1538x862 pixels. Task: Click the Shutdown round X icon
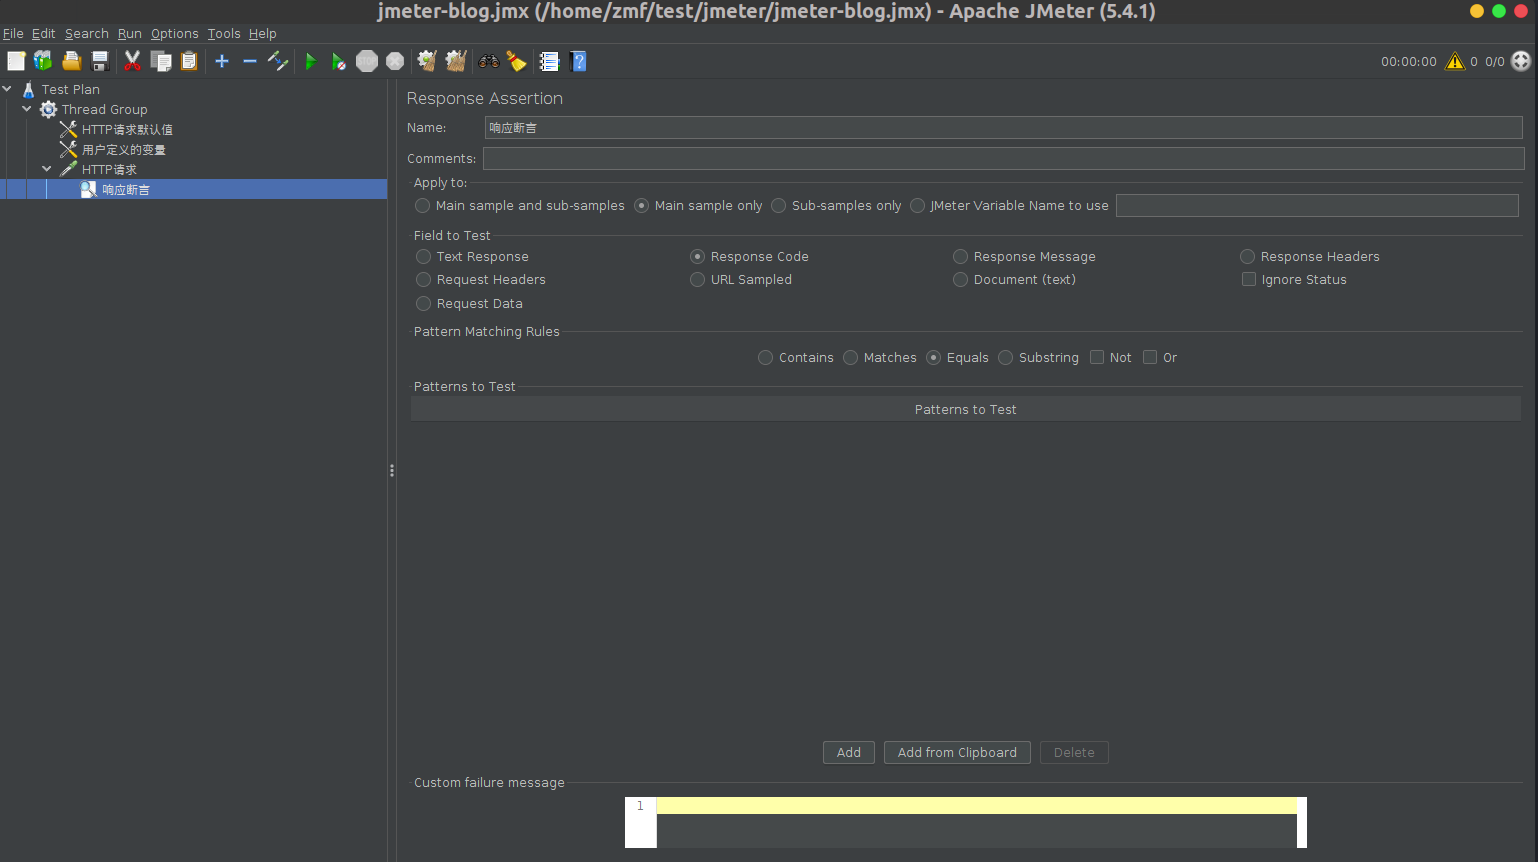(x=395, y=61)
